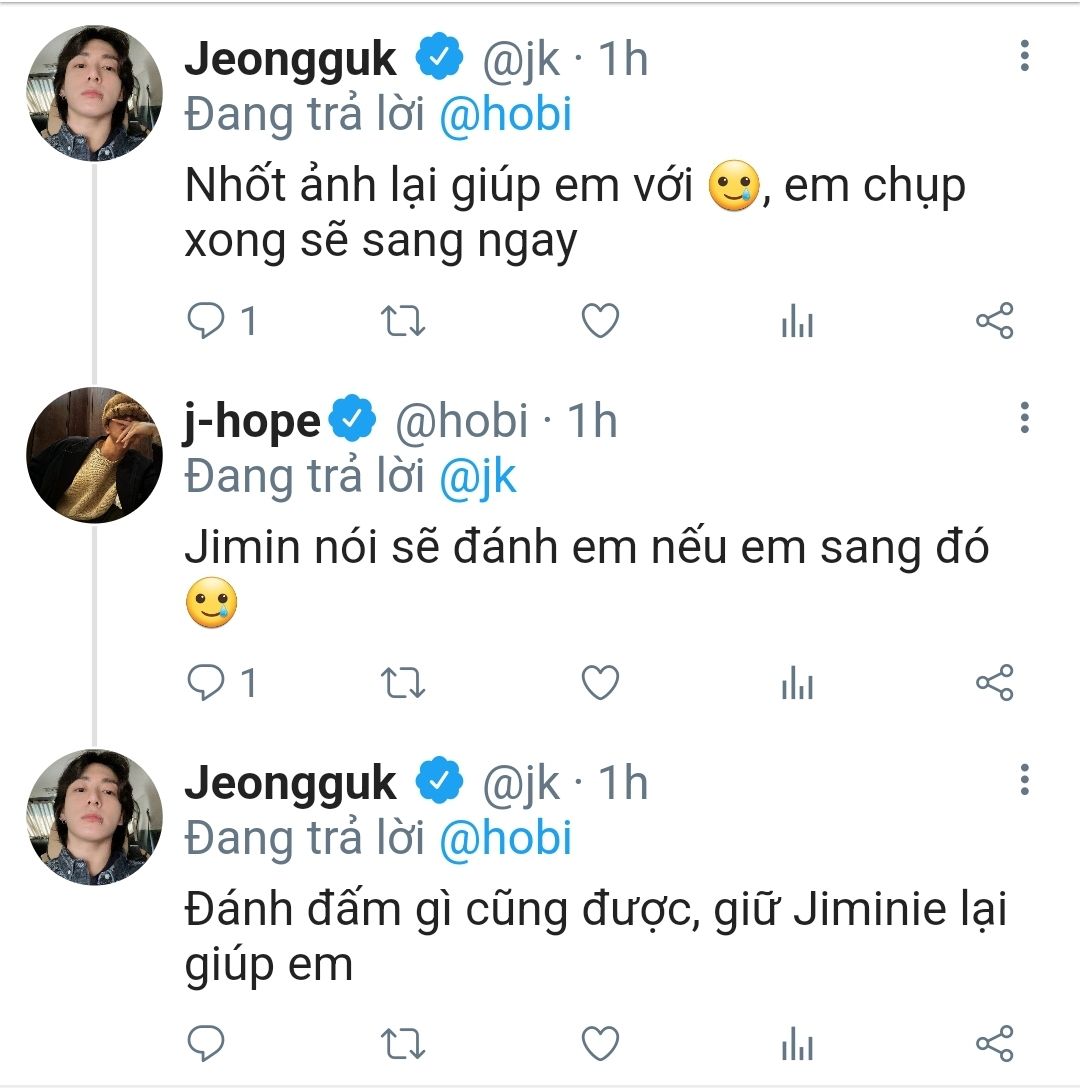Share j-hope's tweet
This screenshot has width=1080, height=1088.
tap(994, 683)
